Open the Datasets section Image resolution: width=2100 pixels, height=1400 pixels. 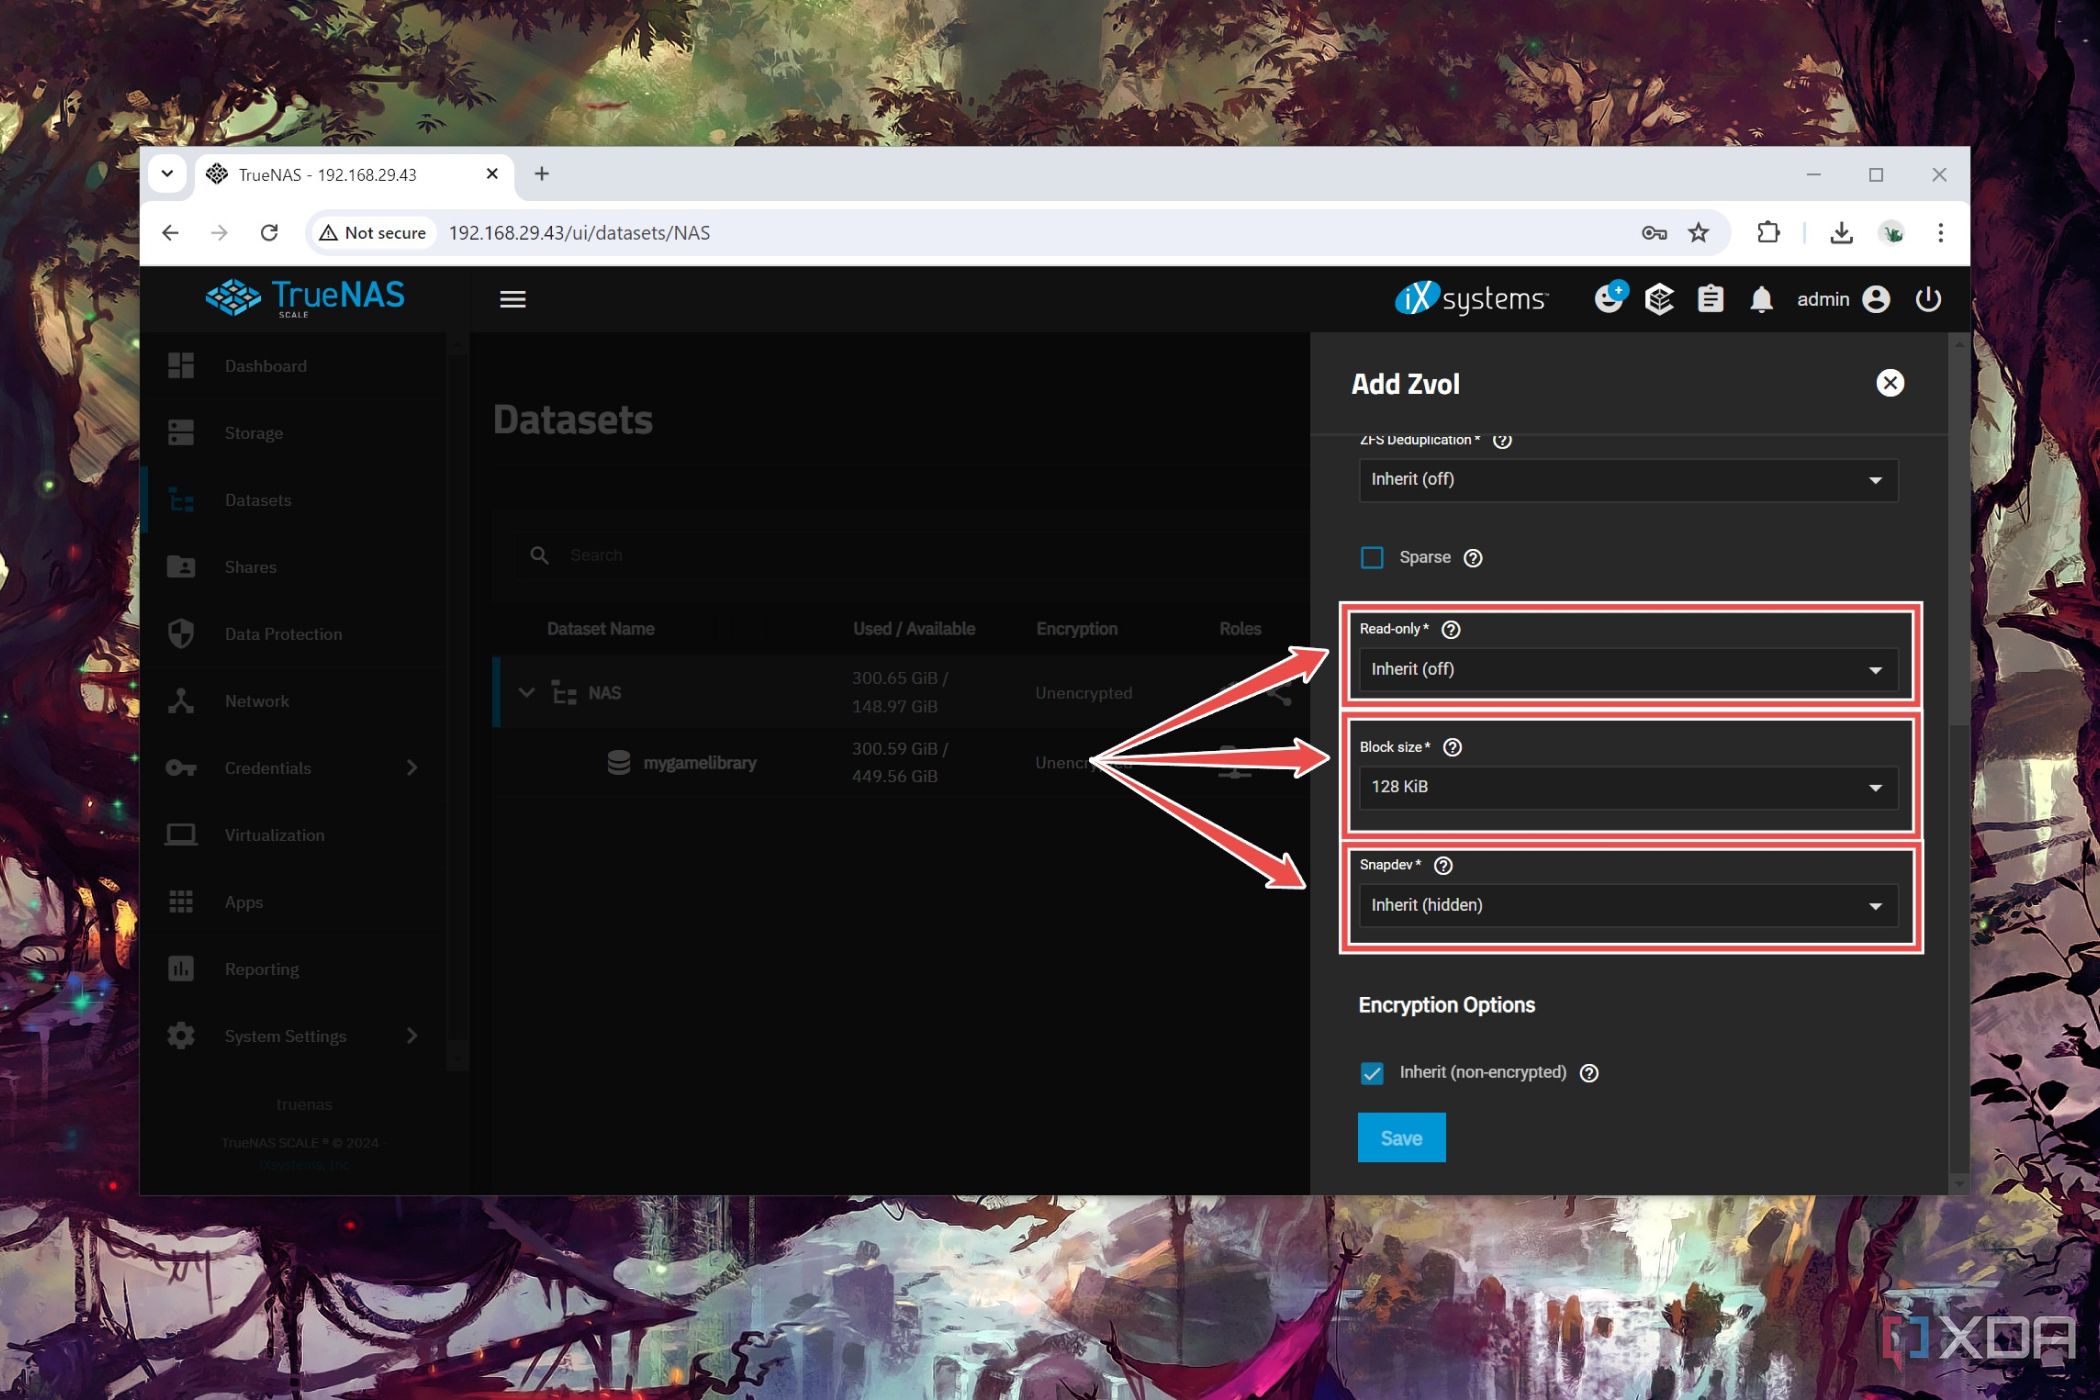tap(259, 498)
